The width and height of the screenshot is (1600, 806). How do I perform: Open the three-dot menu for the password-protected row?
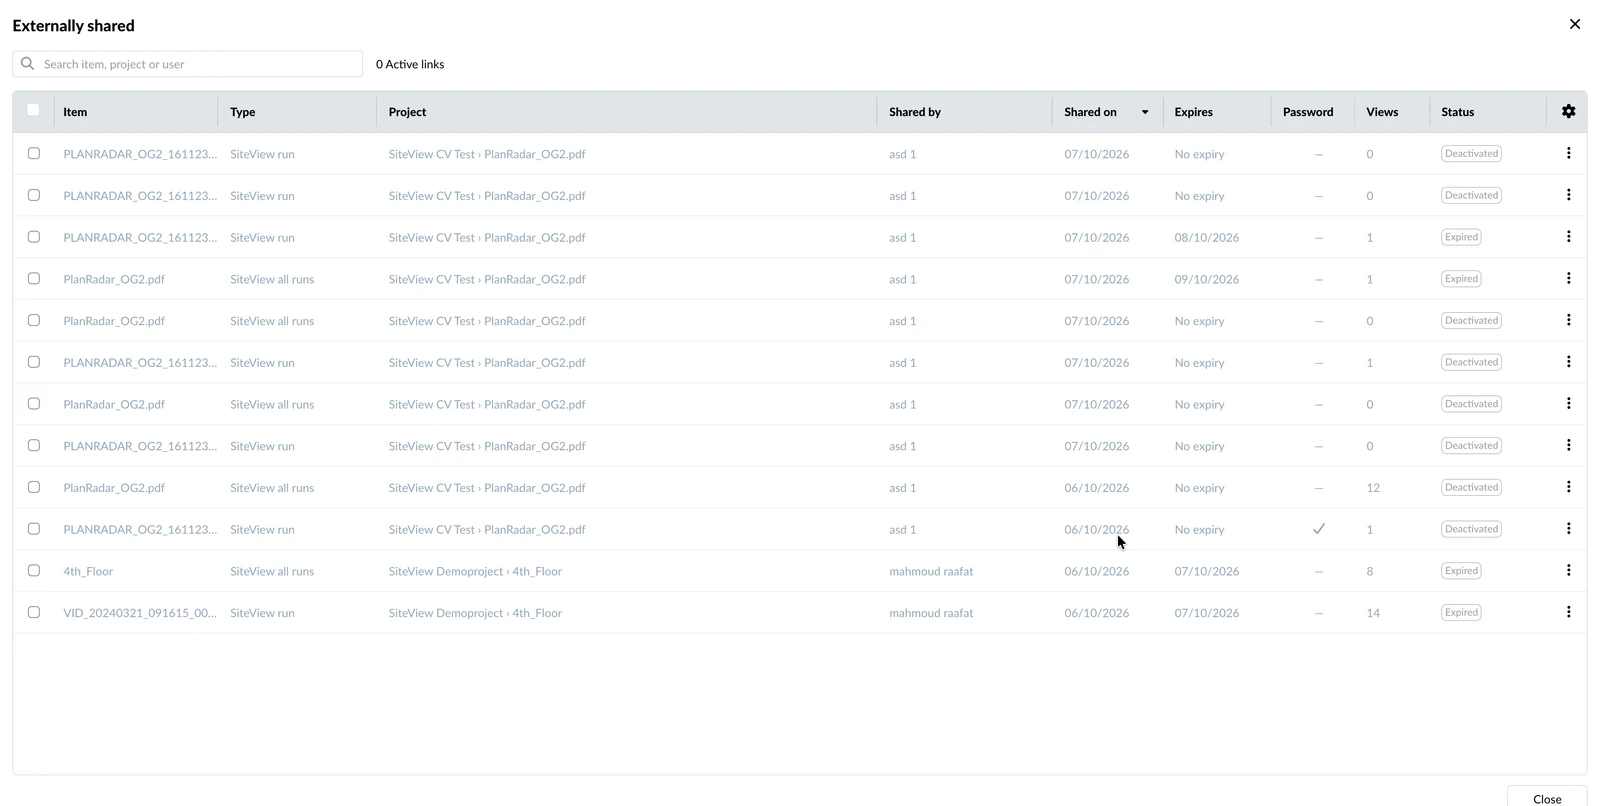tap(1568, 528)
